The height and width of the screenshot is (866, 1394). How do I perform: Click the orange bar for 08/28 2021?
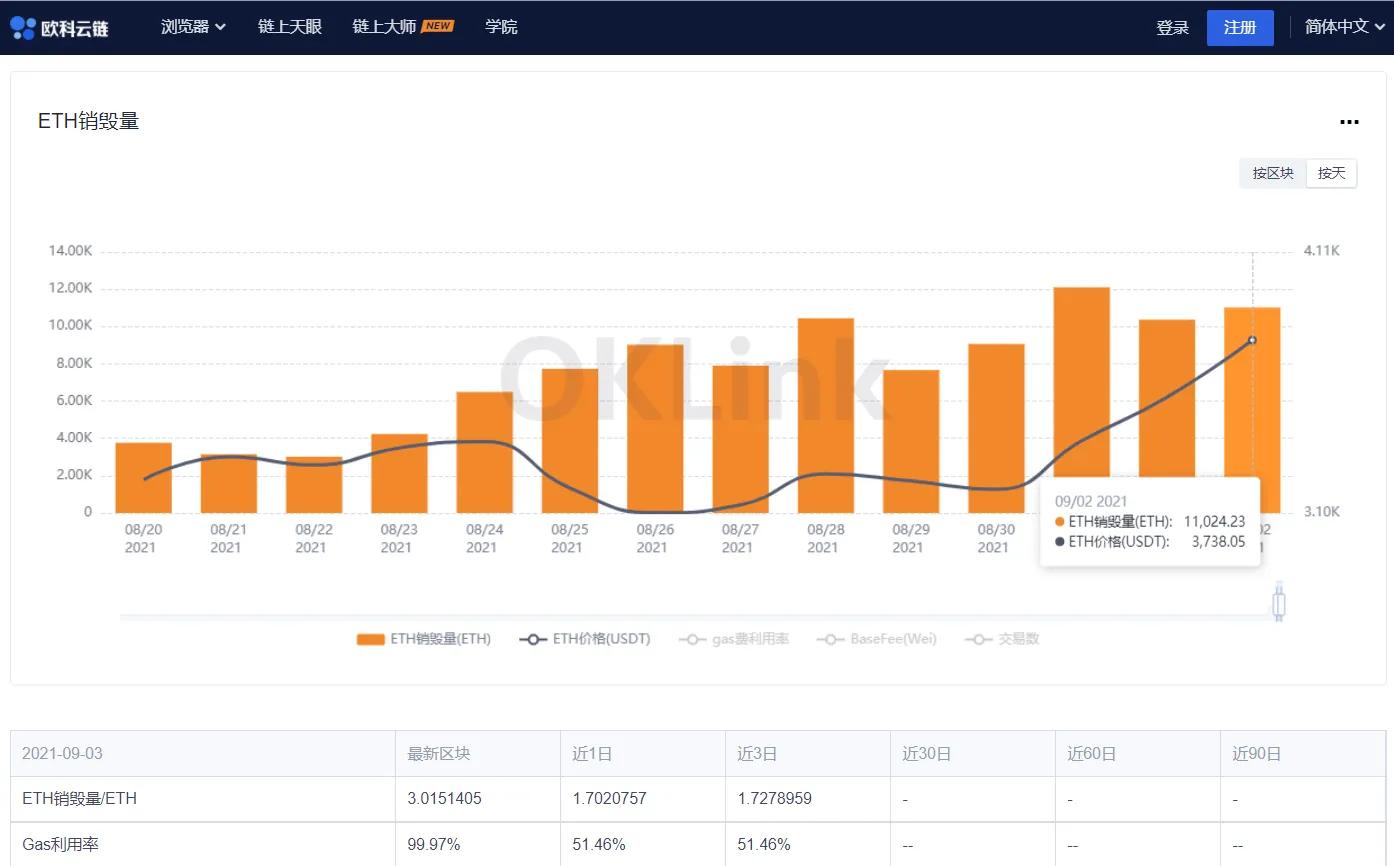[x=825, y=416]
